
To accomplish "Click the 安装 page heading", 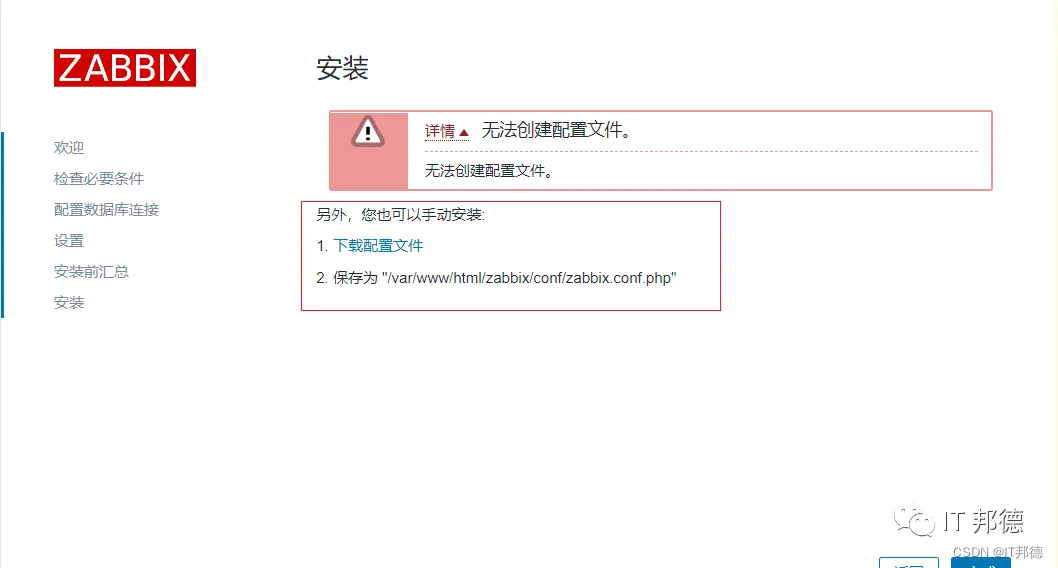I will pos(343,68).
